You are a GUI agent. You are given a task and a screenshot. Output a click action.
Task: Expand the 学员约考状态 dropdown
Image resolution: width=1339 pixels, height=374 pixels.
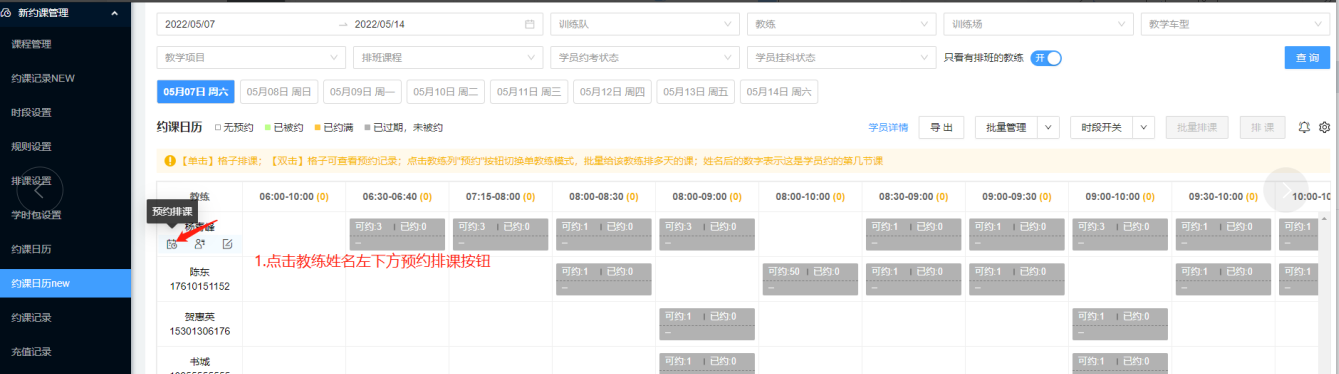coord(643,58)
